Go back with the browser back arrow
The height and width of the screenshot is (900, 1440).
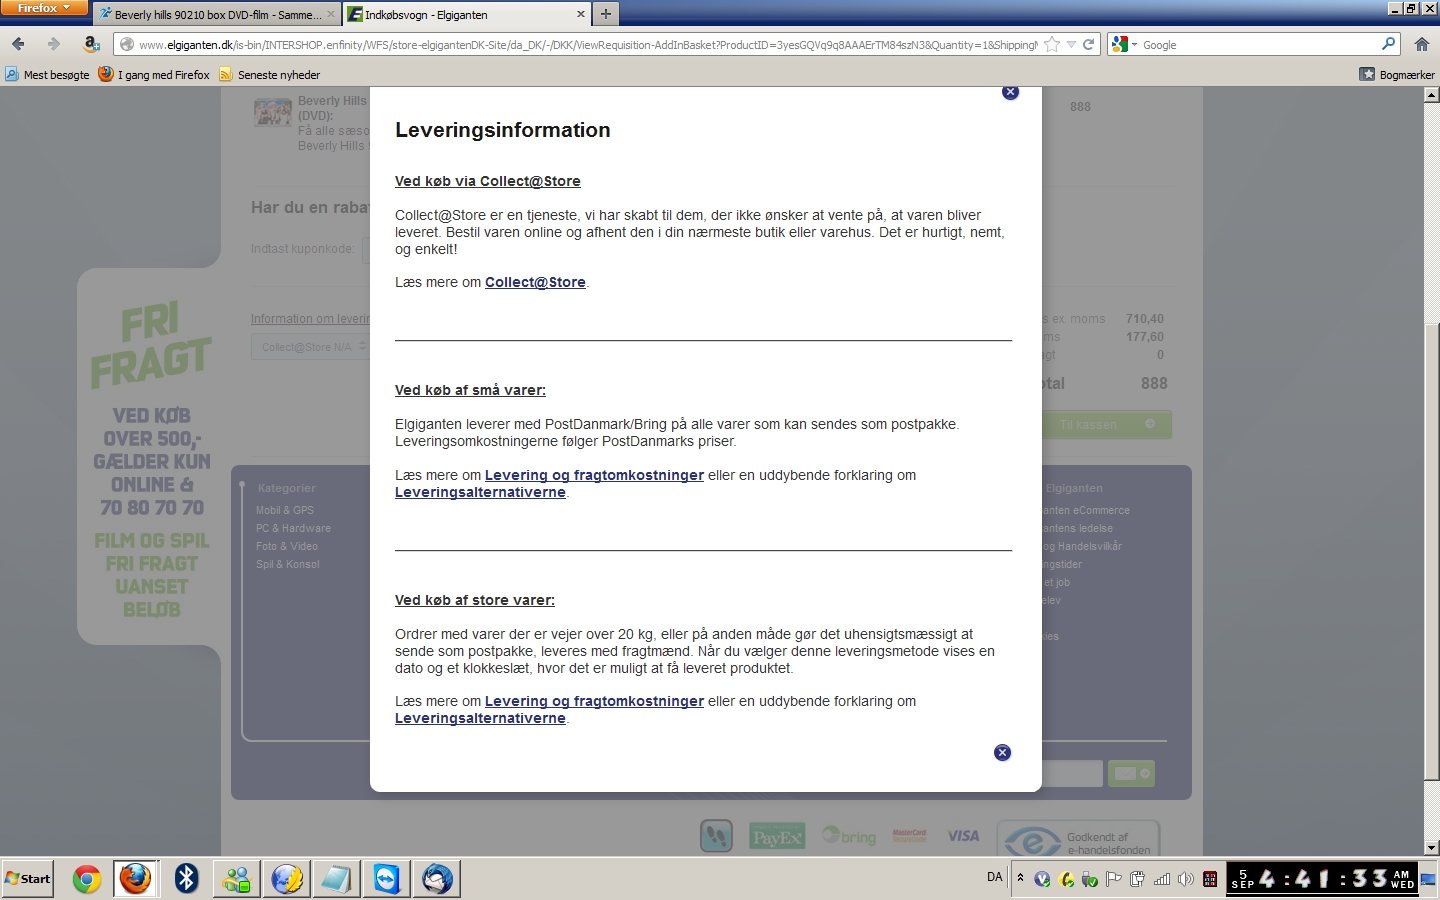pyautogui.click(x=18, y=44)
